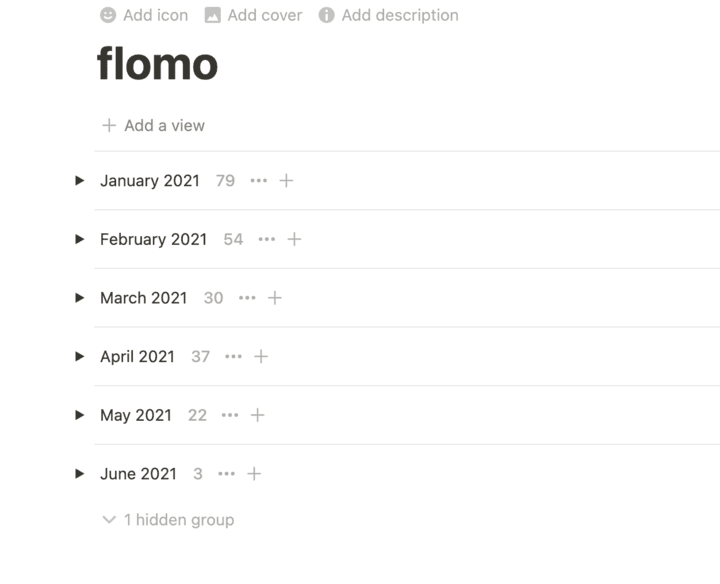
Task: Open the March 2021 three-dot menu
Action: coord(247,298)
